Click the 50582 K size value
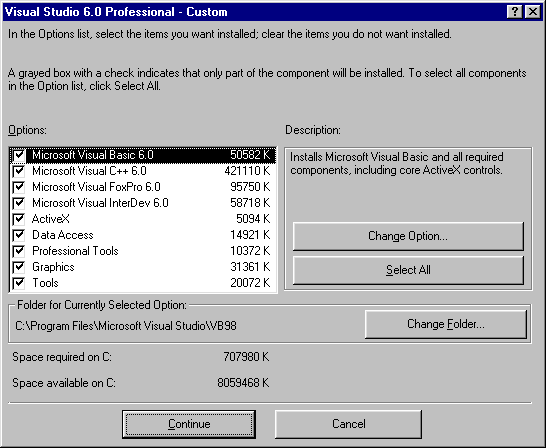546x448 pixels. coord(250,155)
